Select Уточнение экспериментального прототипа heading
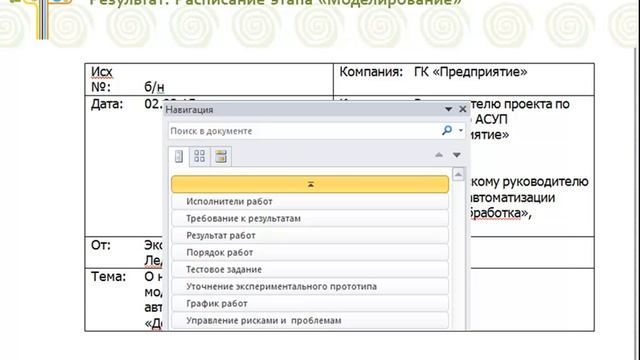640x360 pixels. [x=310, y=287]
